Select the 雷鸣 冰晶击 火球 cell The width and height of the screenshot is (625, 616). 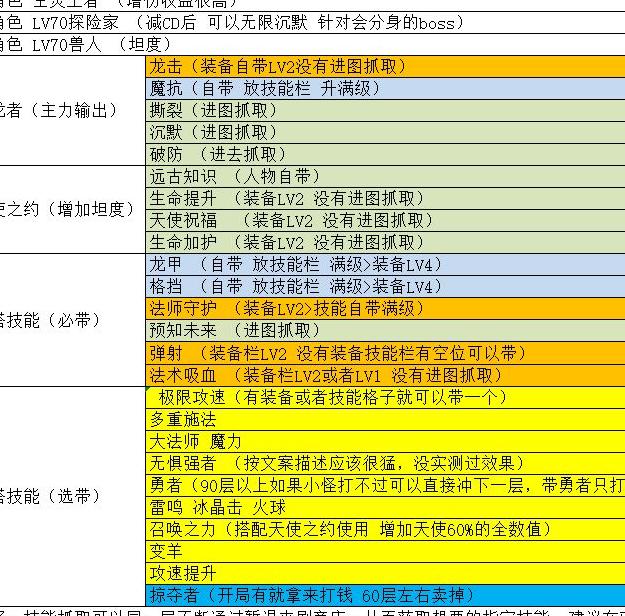click(x=385, y=507)
